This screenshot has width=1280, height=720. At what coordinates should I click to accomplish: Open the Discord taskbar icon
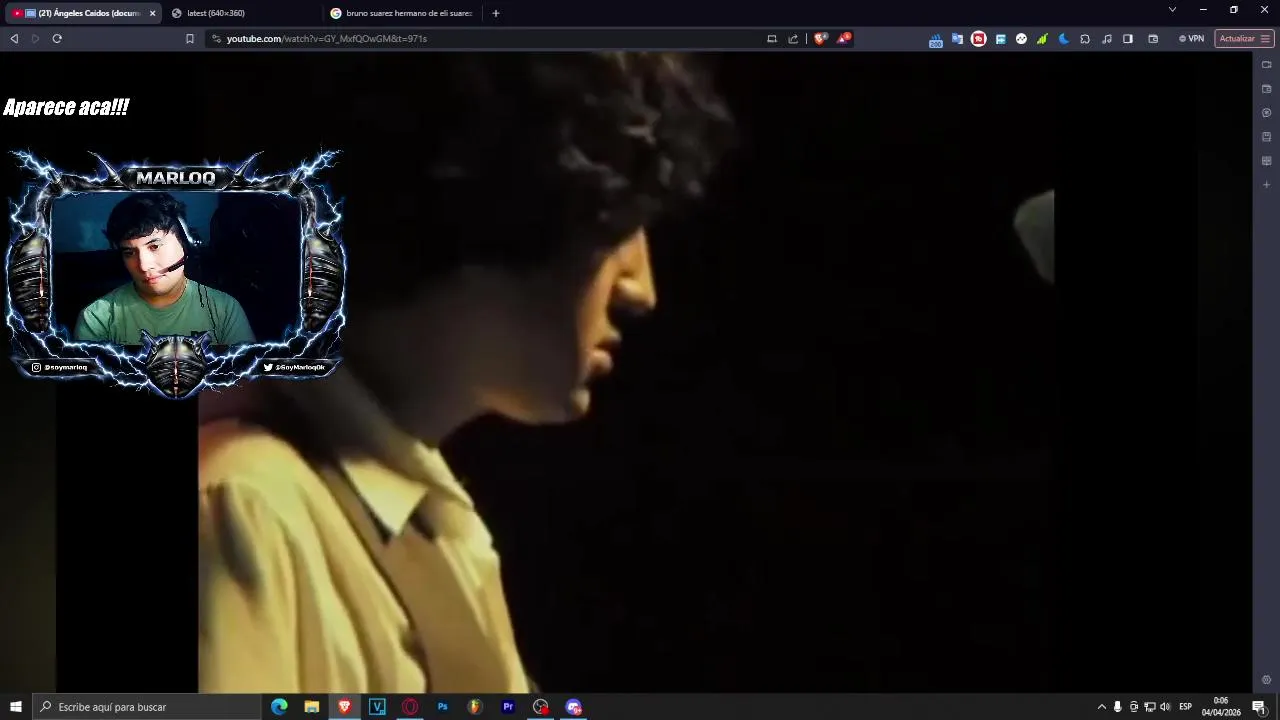coord(574,707)
